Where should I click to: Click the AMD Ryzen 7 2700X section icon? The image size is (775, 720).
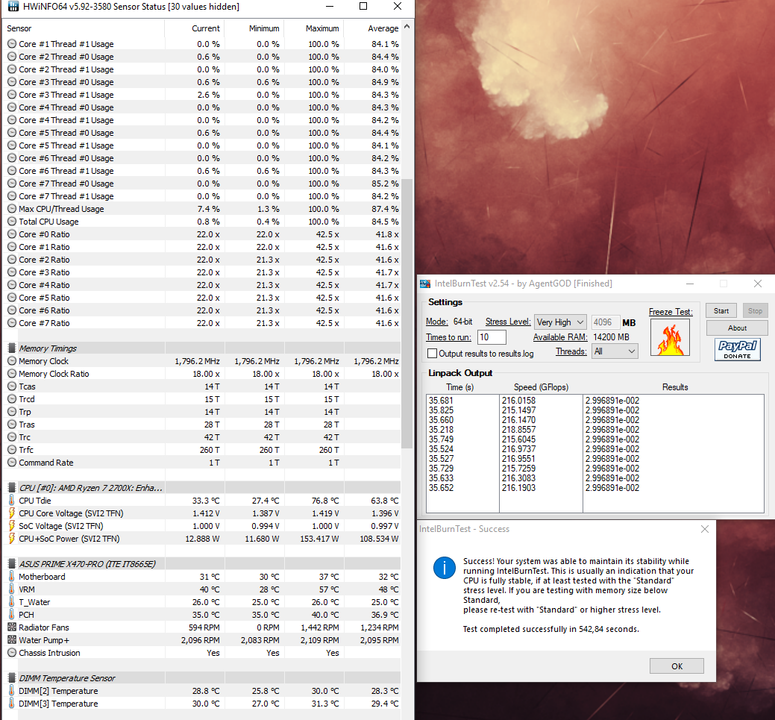coord(12,488)
